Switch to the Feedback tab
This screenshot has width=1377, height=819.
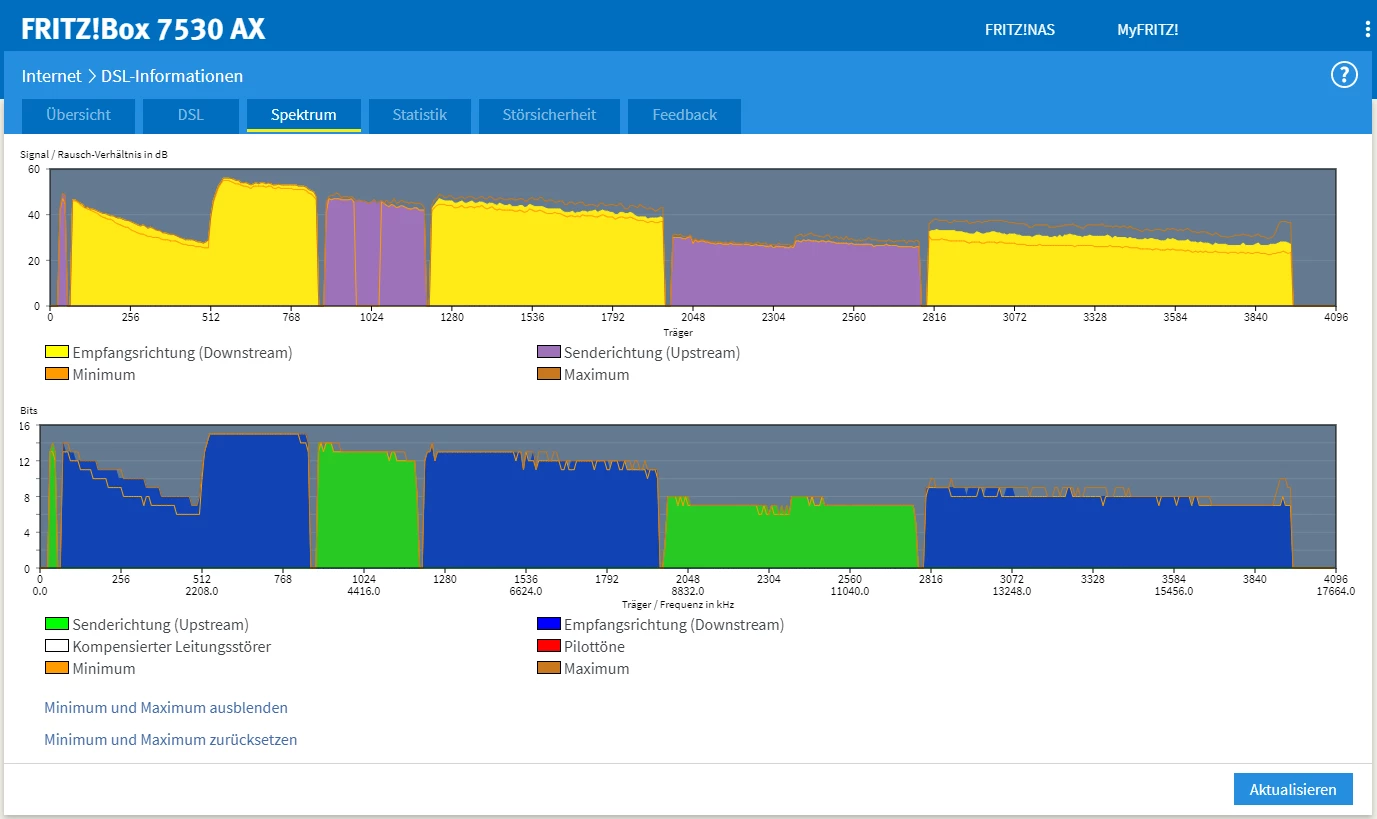(684, 115)
